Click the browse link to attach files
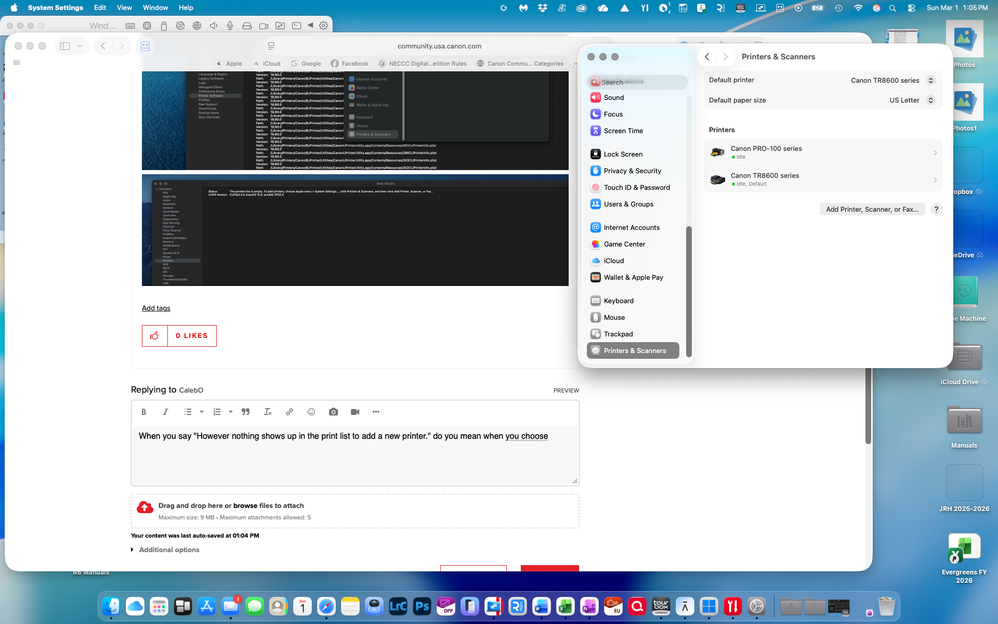998x624 pixels. [245, 506]
